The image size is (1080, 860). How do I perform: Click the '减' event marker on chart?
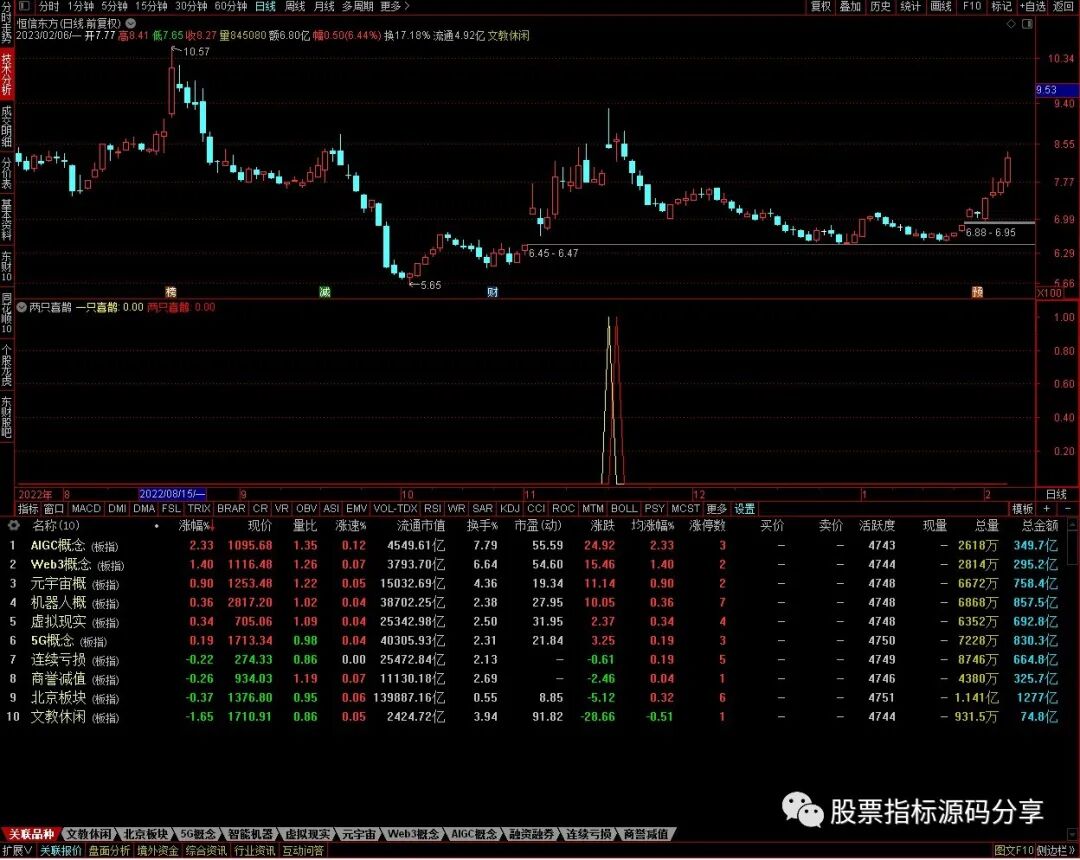[x=325, y=292]
